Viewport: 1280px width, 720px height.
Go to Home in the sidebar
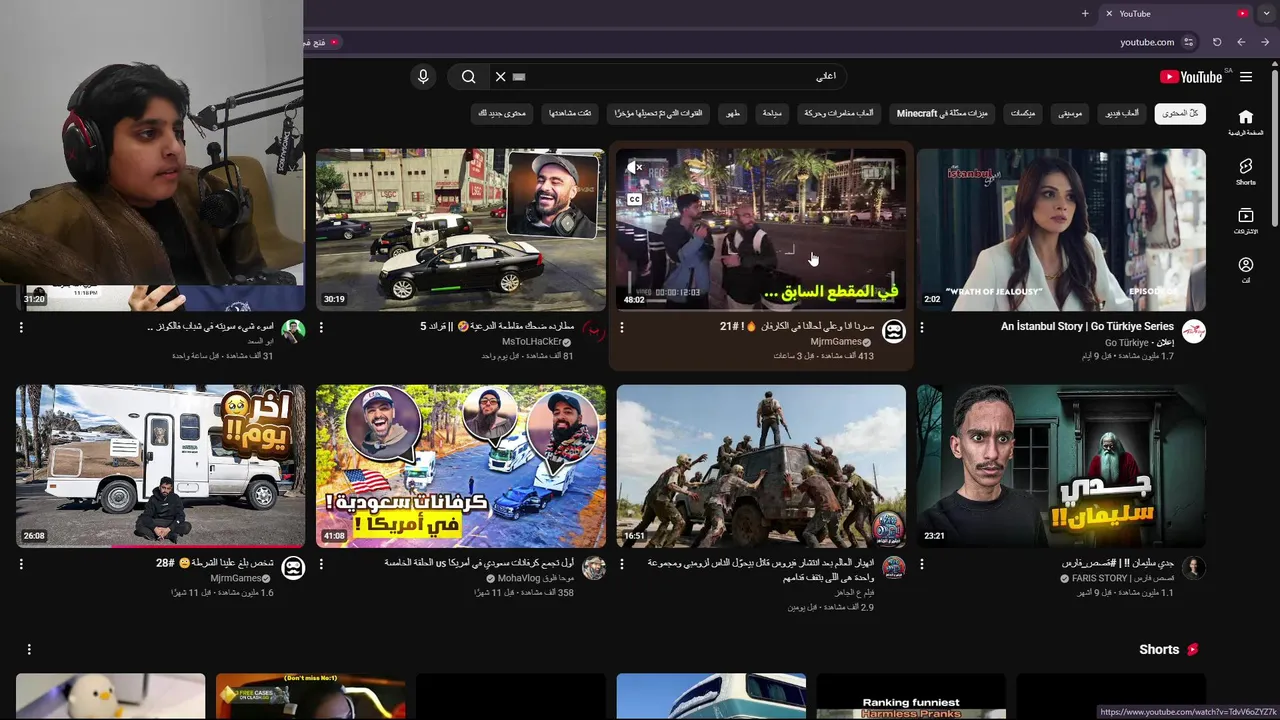pyautogui.click(x=1246, y=123)
